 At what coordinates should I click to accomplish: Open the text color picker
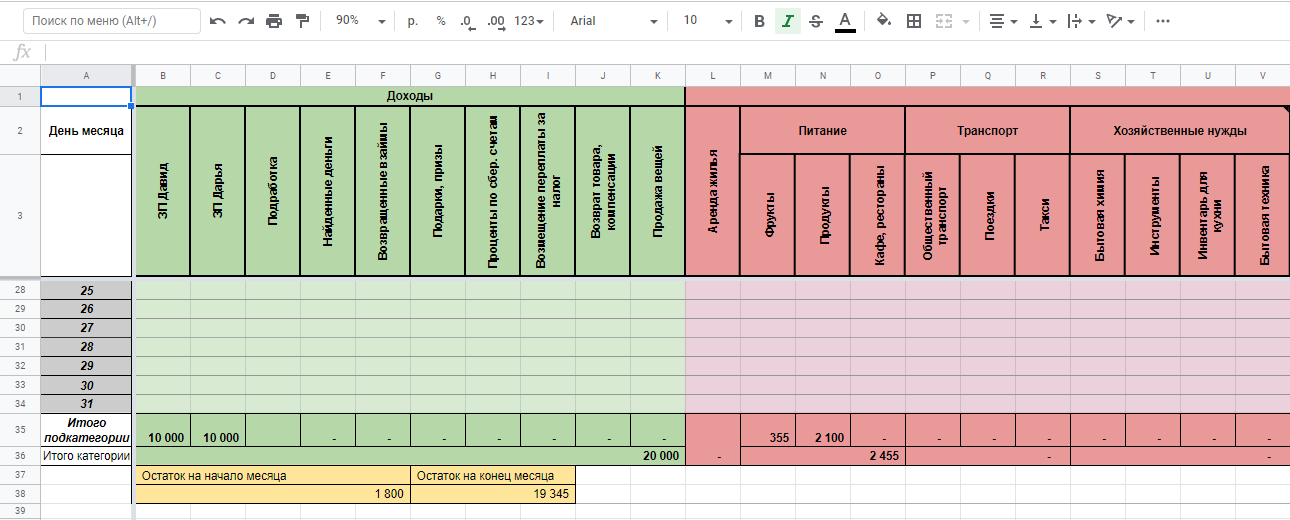[x=845, y=21]
